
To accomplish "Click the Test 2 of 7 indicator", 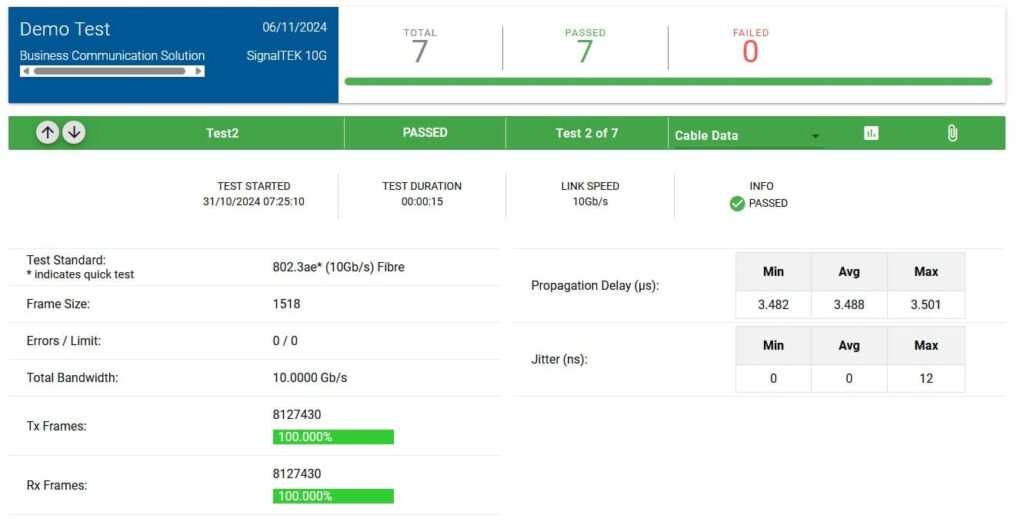I will click(x=587, y=133).
